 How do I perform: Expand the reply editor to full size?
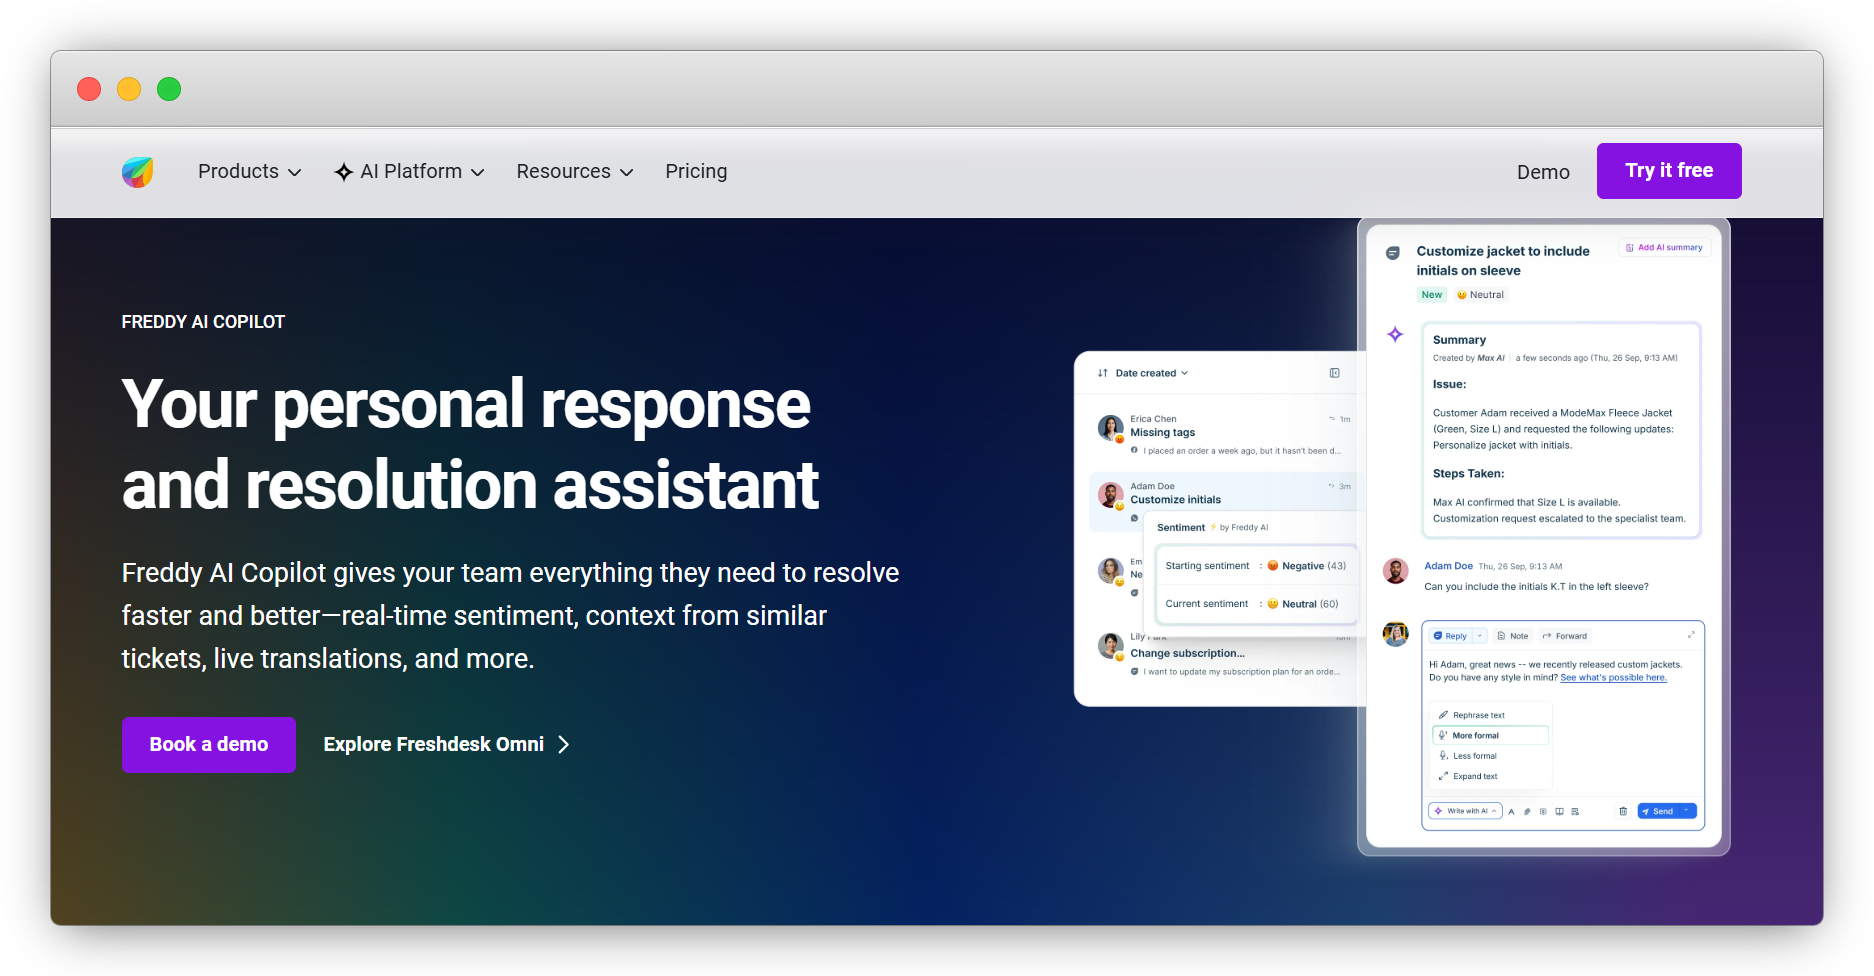tap(1691, 635)
